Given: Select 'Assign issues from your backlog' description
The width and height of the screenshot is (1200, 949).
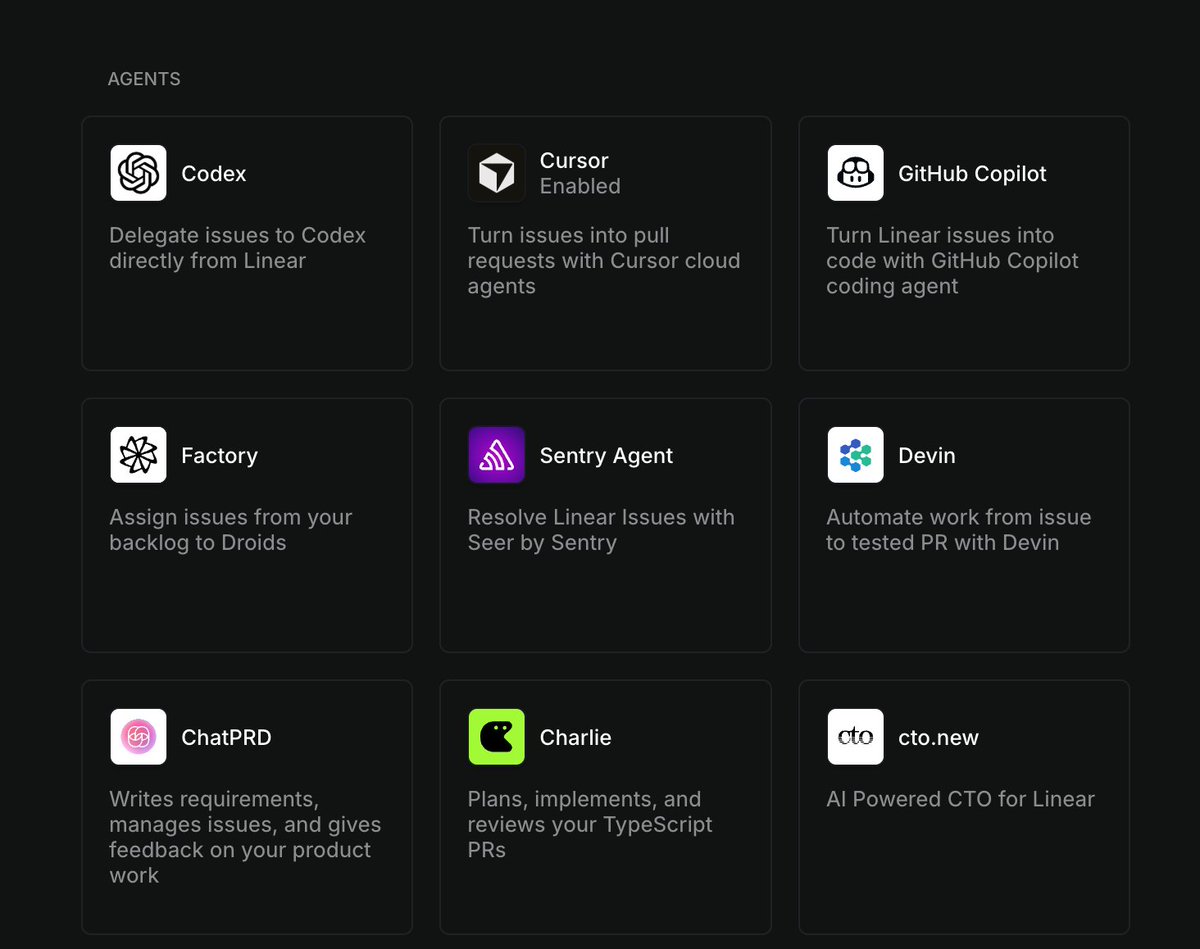Looking at the screenshot, I should click(231, 530).
